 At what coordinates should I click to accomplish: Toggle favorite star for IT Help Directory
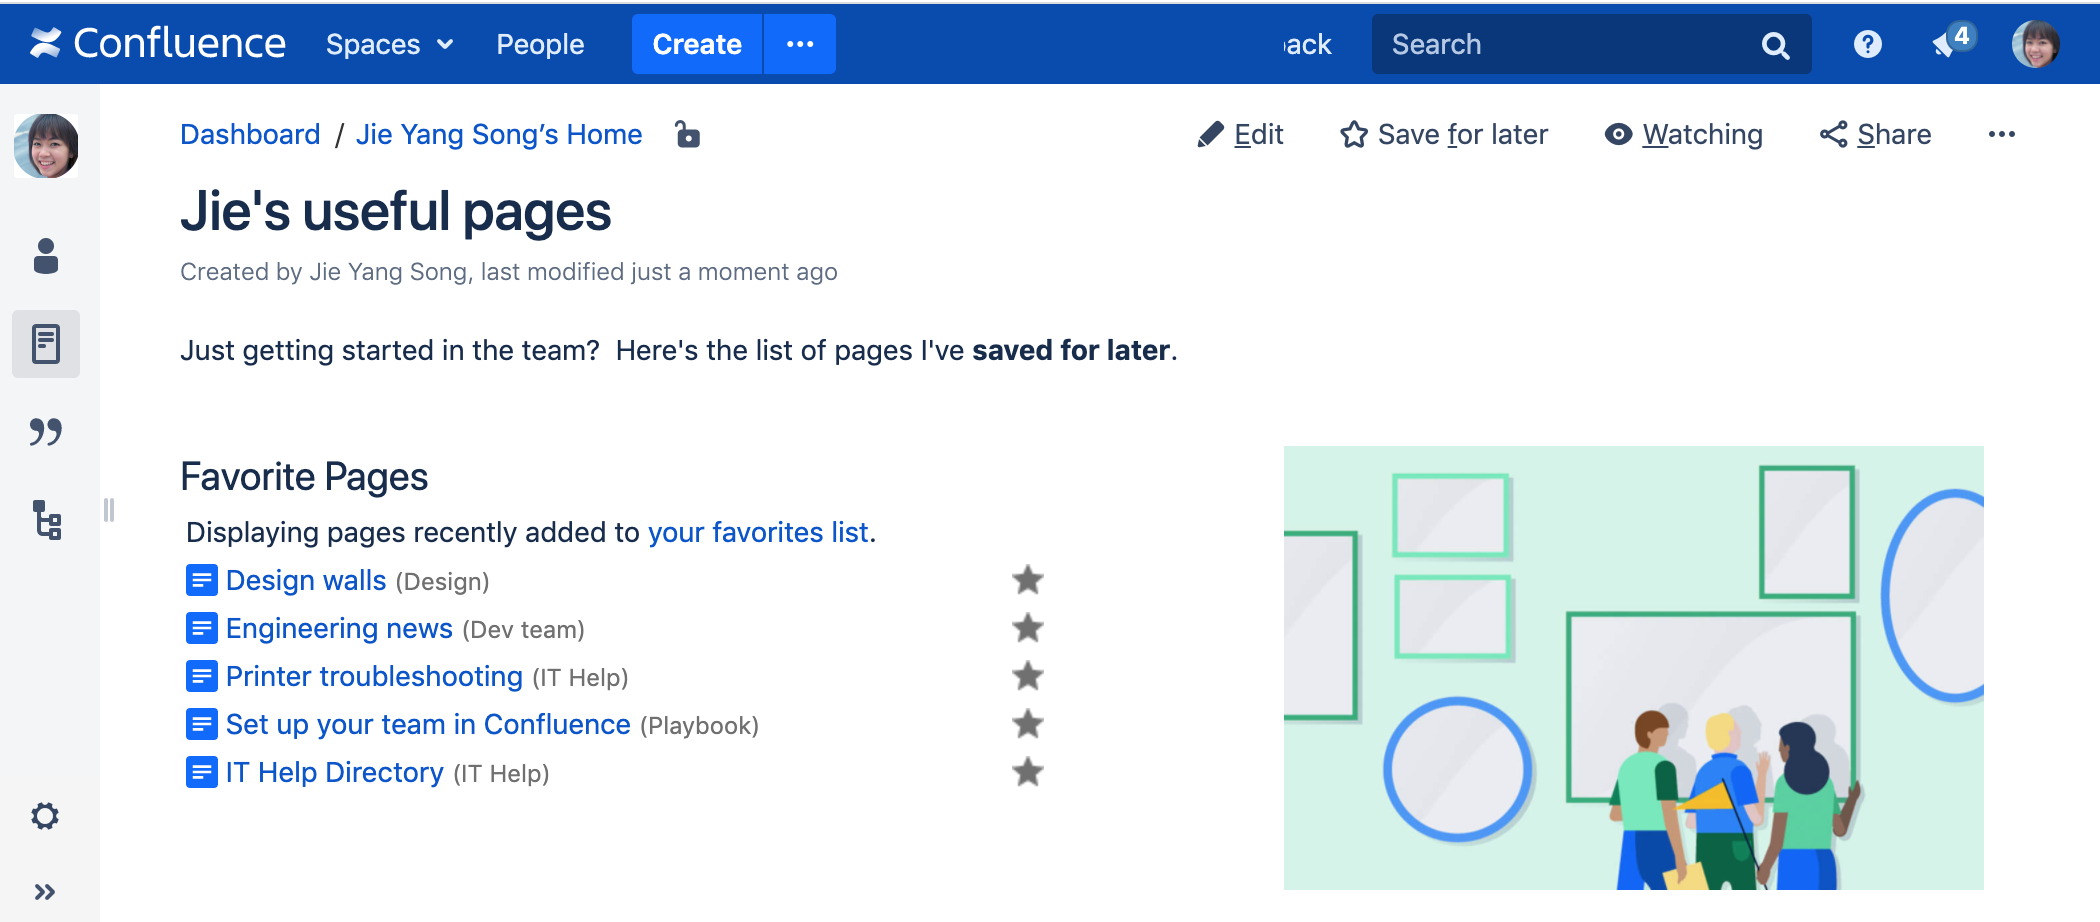click(1027, 772)
